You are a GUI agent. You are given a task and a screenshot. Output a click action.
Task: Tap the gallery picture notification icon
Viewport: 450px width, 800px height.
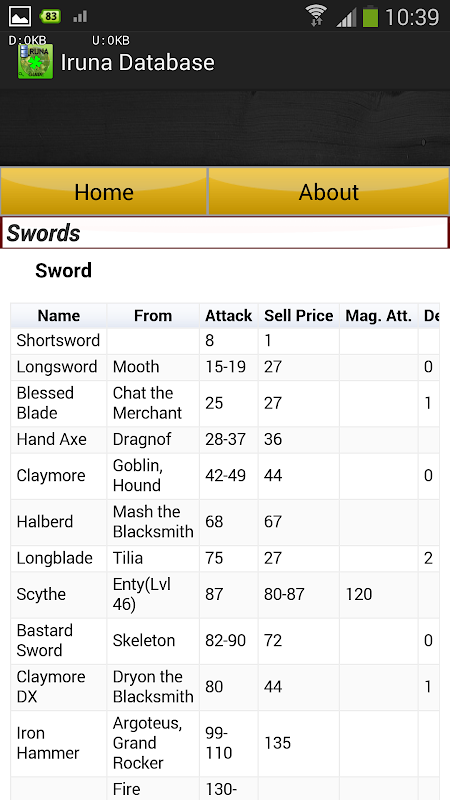click(x=19, y=16)
